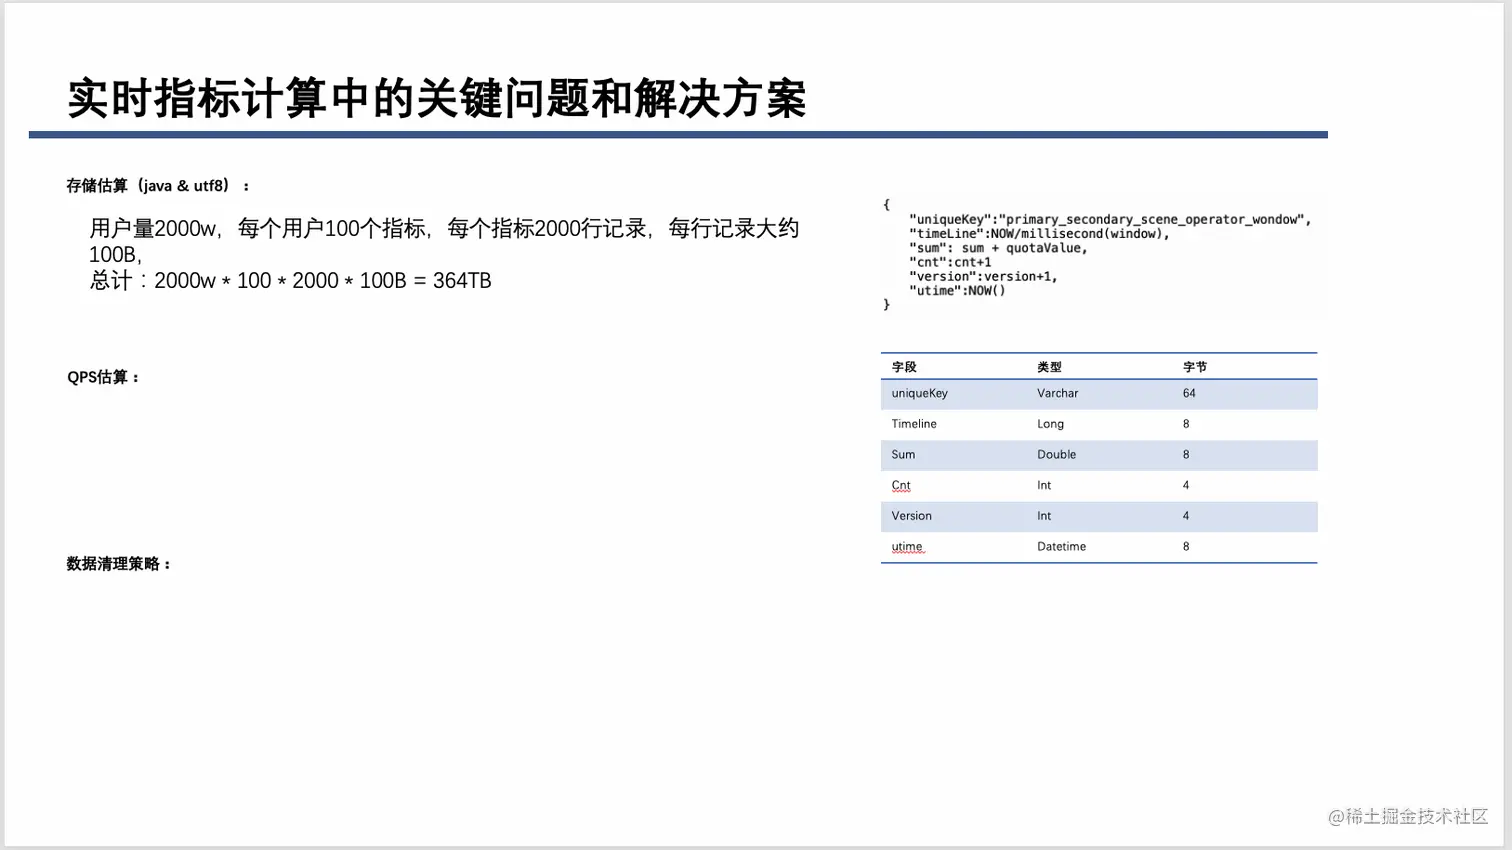1512x850 pixels.
Task: Click the "utime":NOW() code line
Action: click(x=957, y=291)
